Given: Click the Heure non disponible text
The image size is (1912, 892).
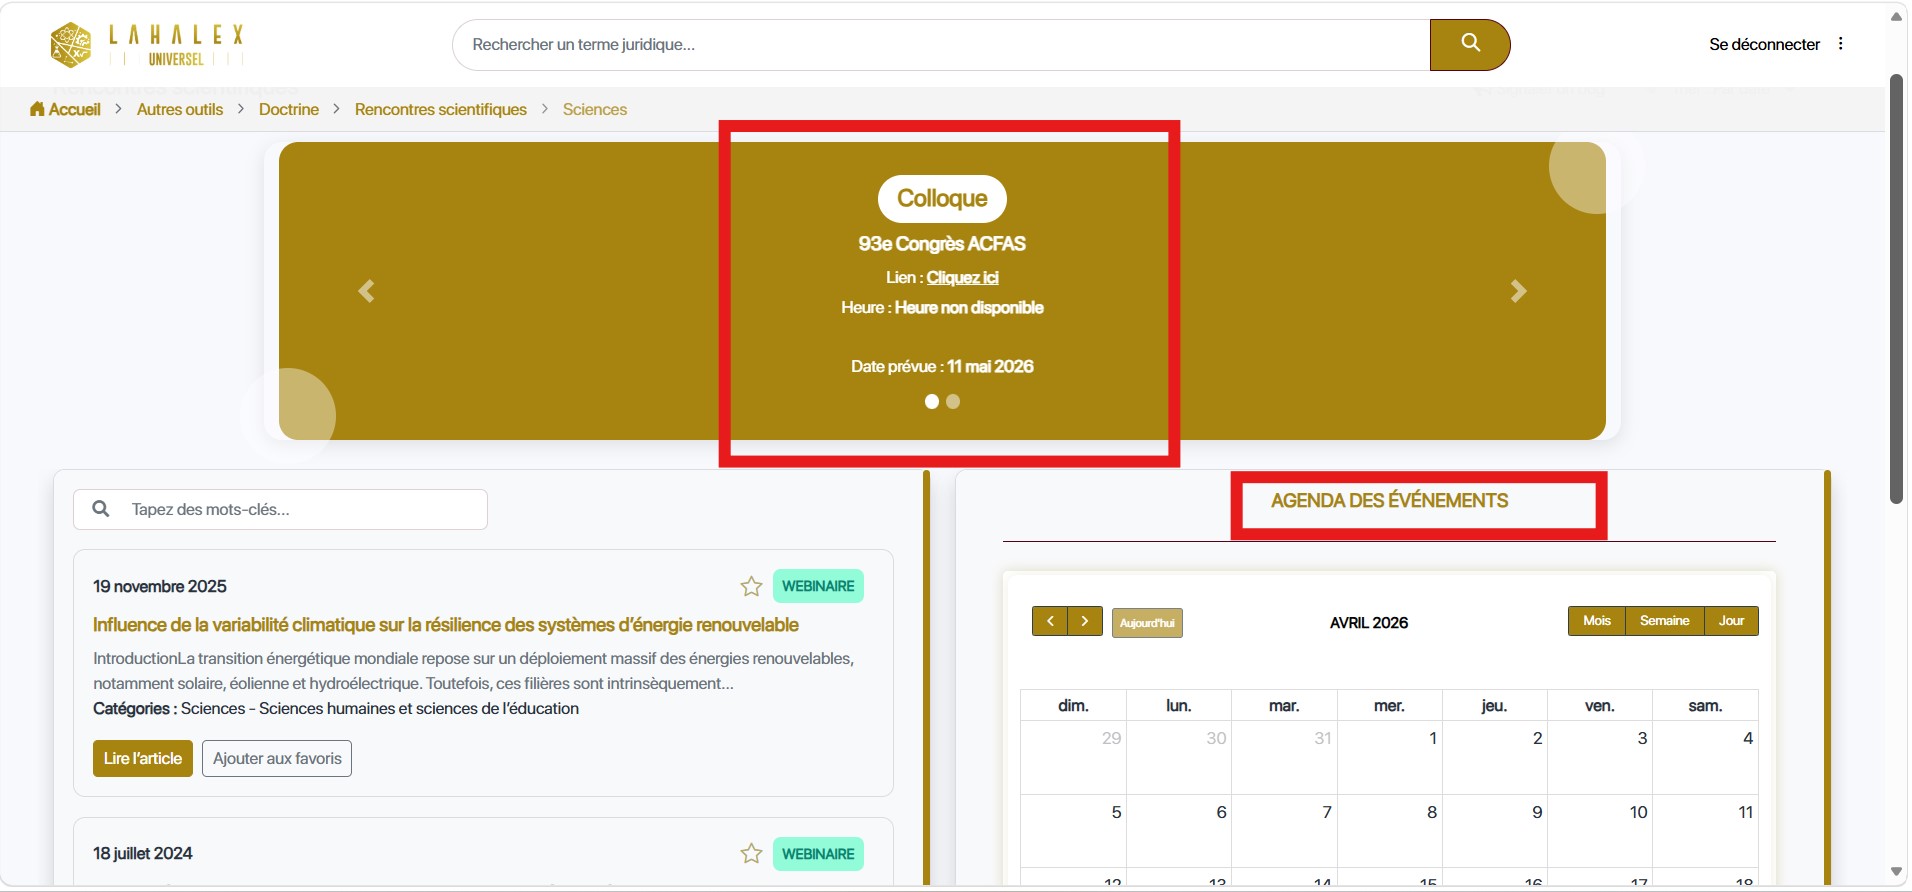Looking at the screenshot, I should pos(969,307).
